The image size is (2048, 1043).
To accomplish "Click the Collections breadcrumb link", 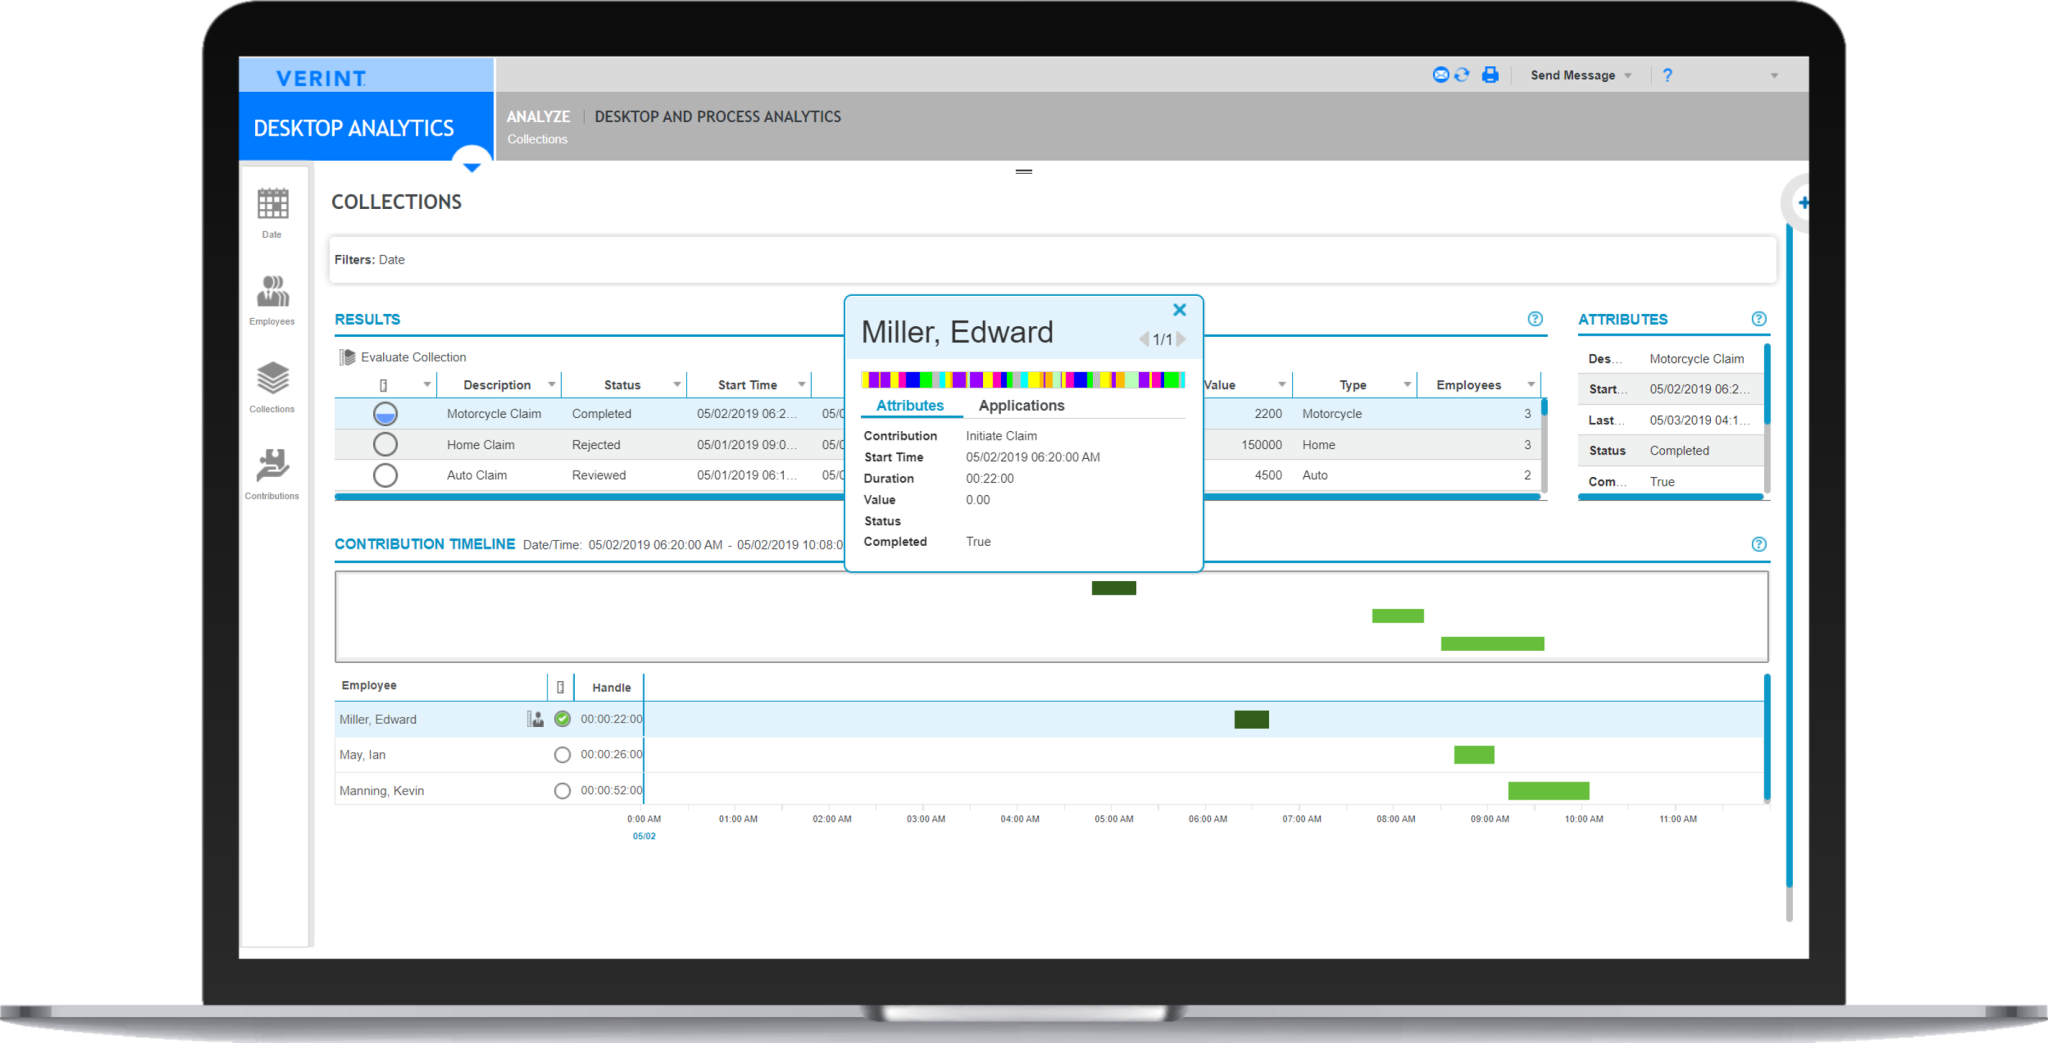I will click(x=537, y=139).
